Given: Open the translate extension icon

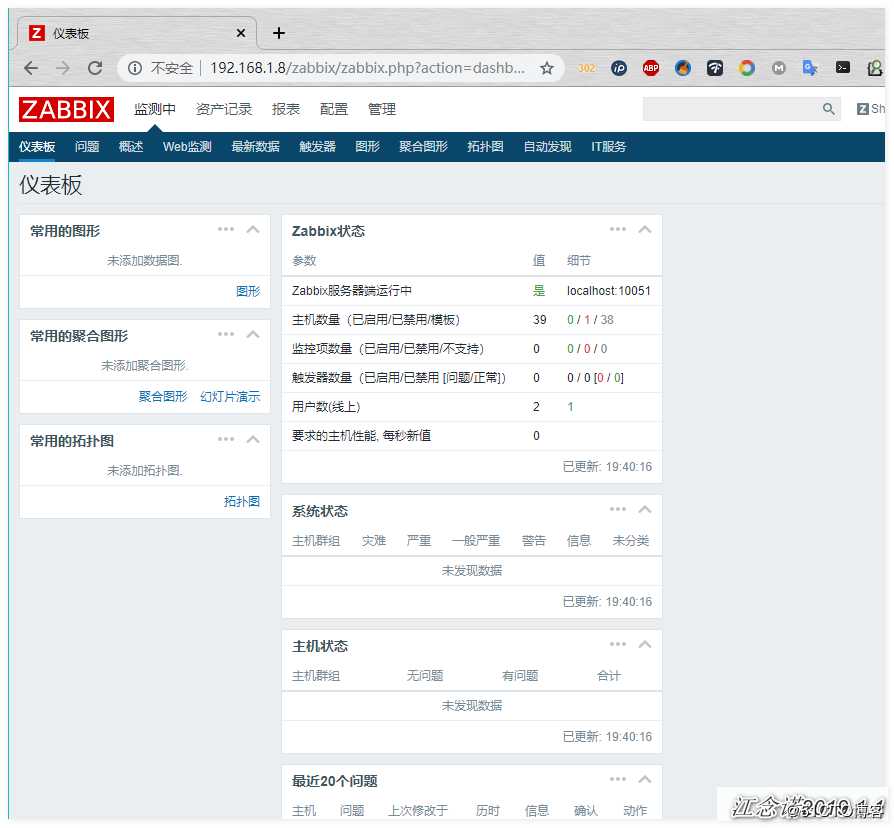Looking at the screenshot, I should (810, 68).
